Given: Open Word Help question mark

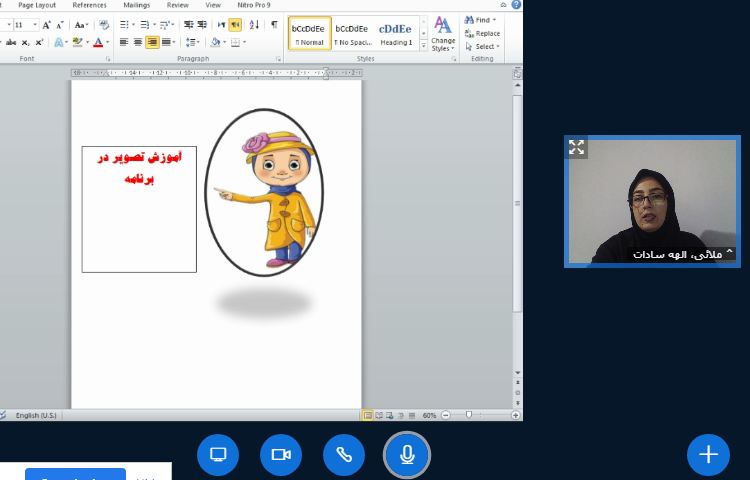Looking at the screenshot, I should point(517,5).
